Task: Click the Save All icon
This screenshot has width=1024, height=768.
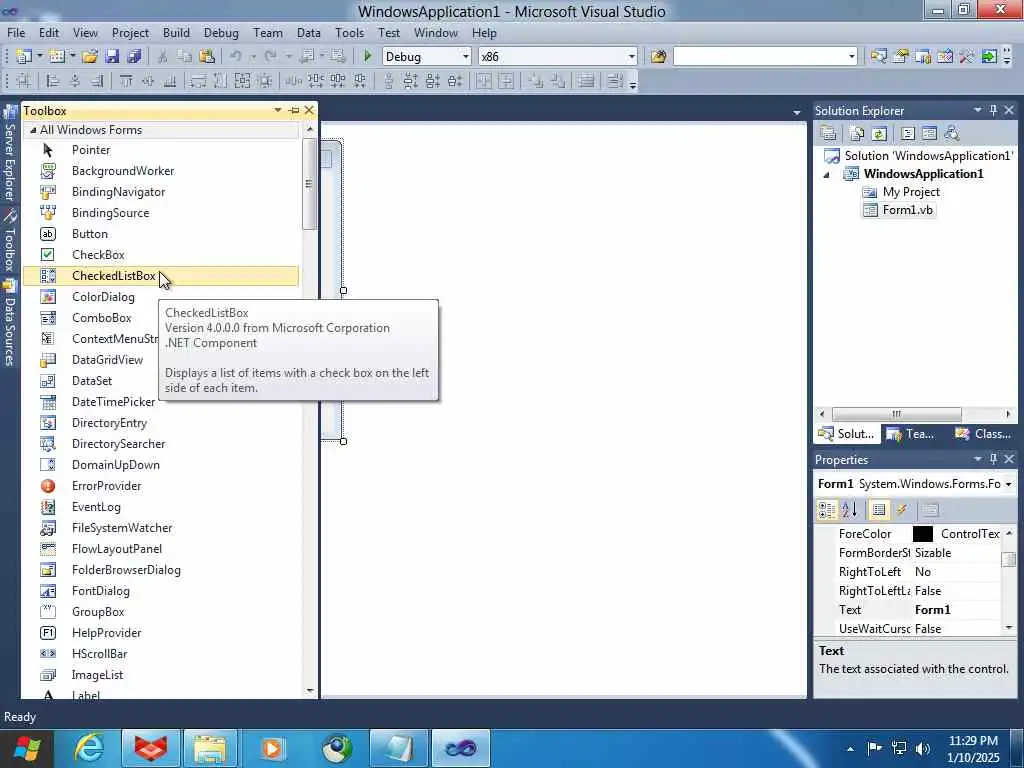Action: [135, 57]
